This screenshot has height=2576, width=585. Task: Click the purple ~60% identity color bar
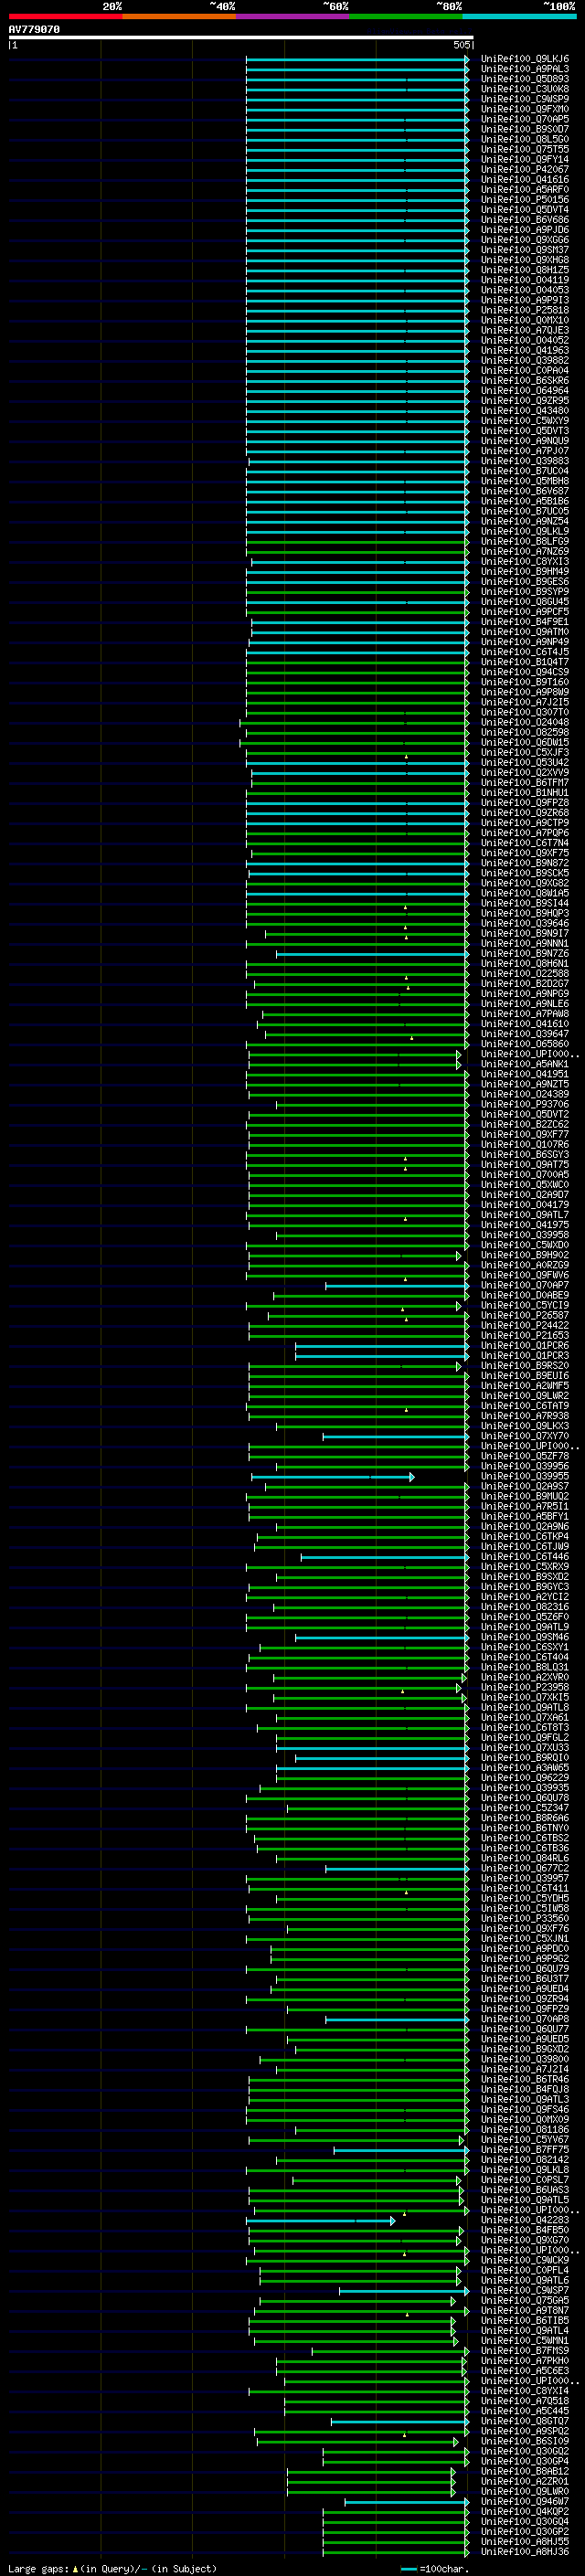[292, 17]
